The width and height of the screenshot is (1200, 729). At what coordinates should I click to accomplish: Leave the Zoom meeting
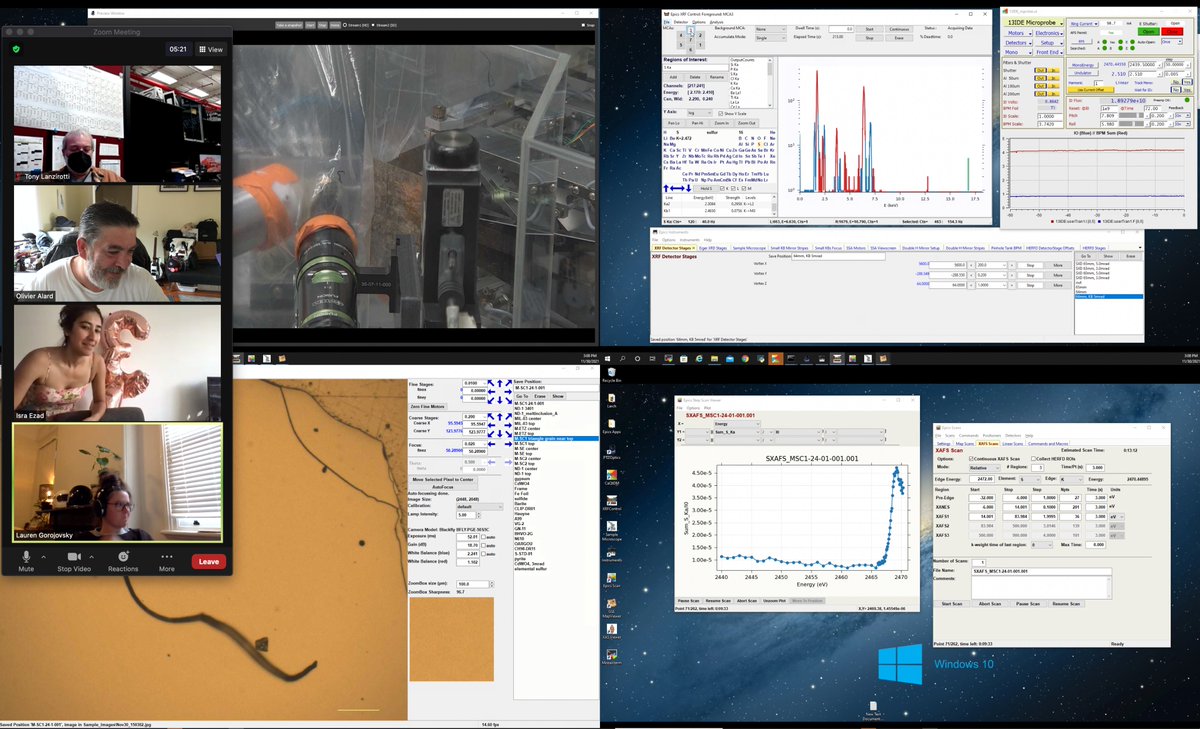coord(208,562)
